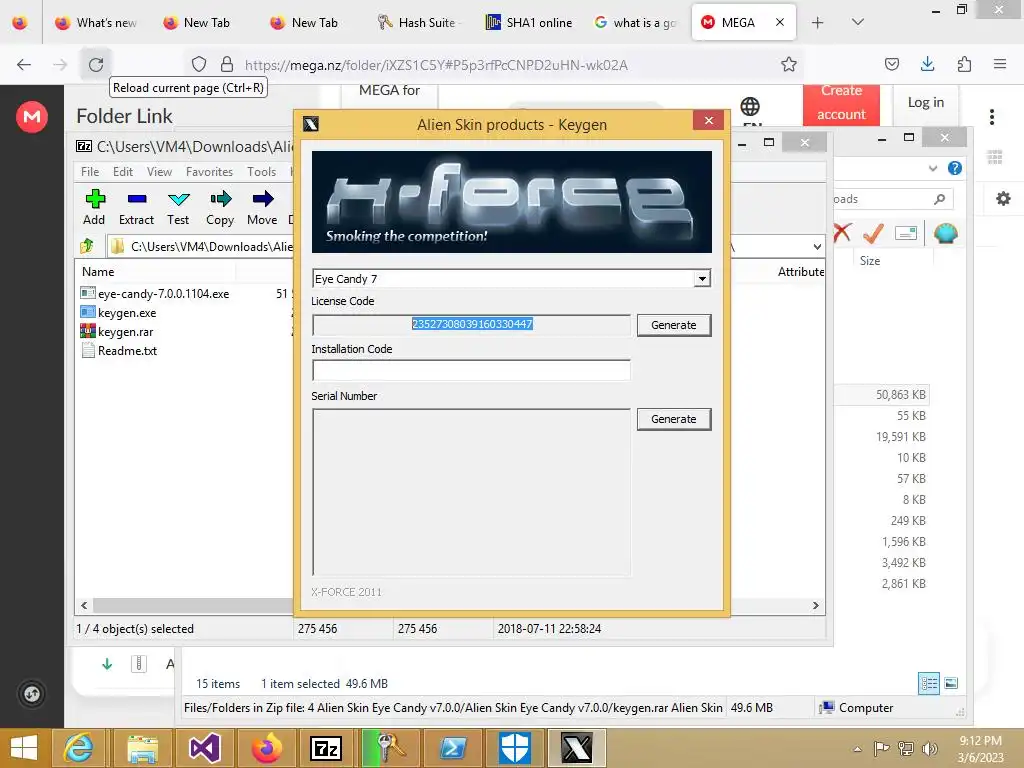Switch to details view icon at bottom right
The width and height of the screenshot is (1024, 768).
coord(929,684)
